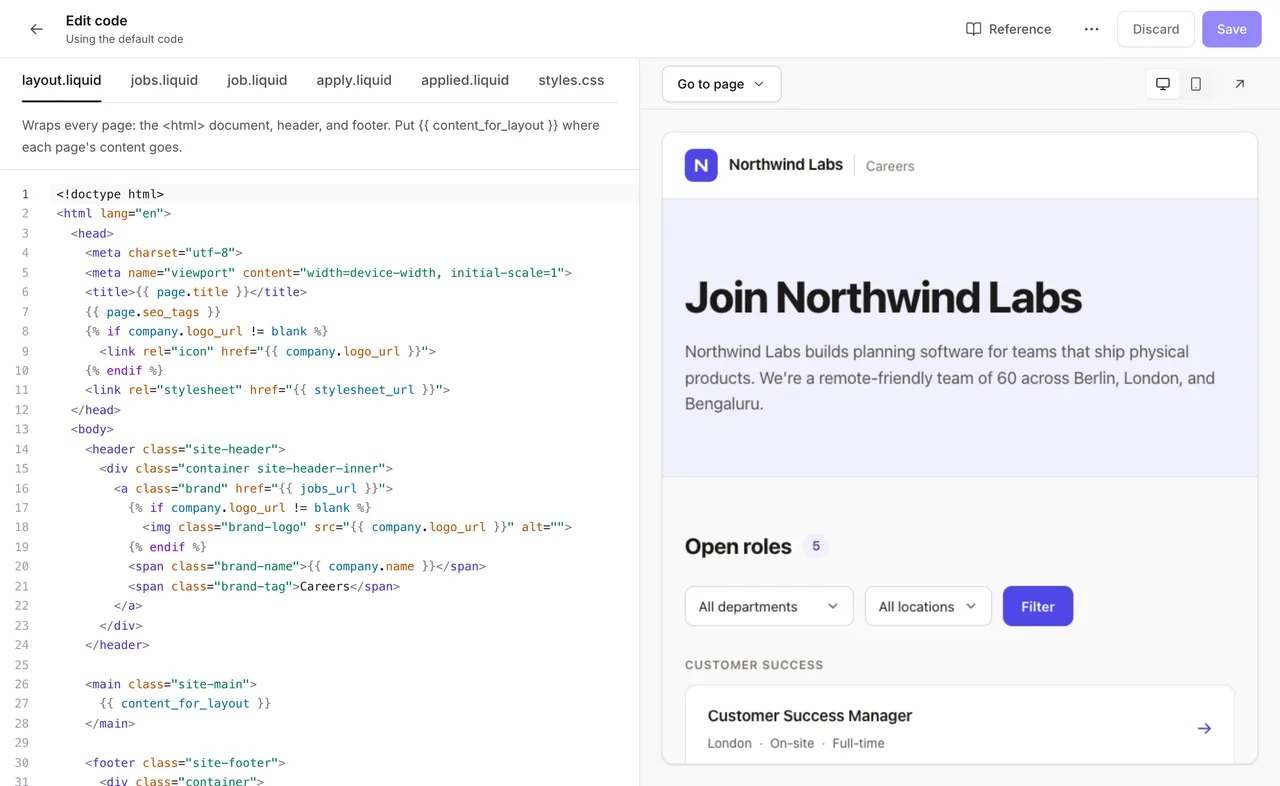The height and width of the screenshot is (786, 1280).
Task: Open the All locations dropdown
Action: [x=928, y=606]
